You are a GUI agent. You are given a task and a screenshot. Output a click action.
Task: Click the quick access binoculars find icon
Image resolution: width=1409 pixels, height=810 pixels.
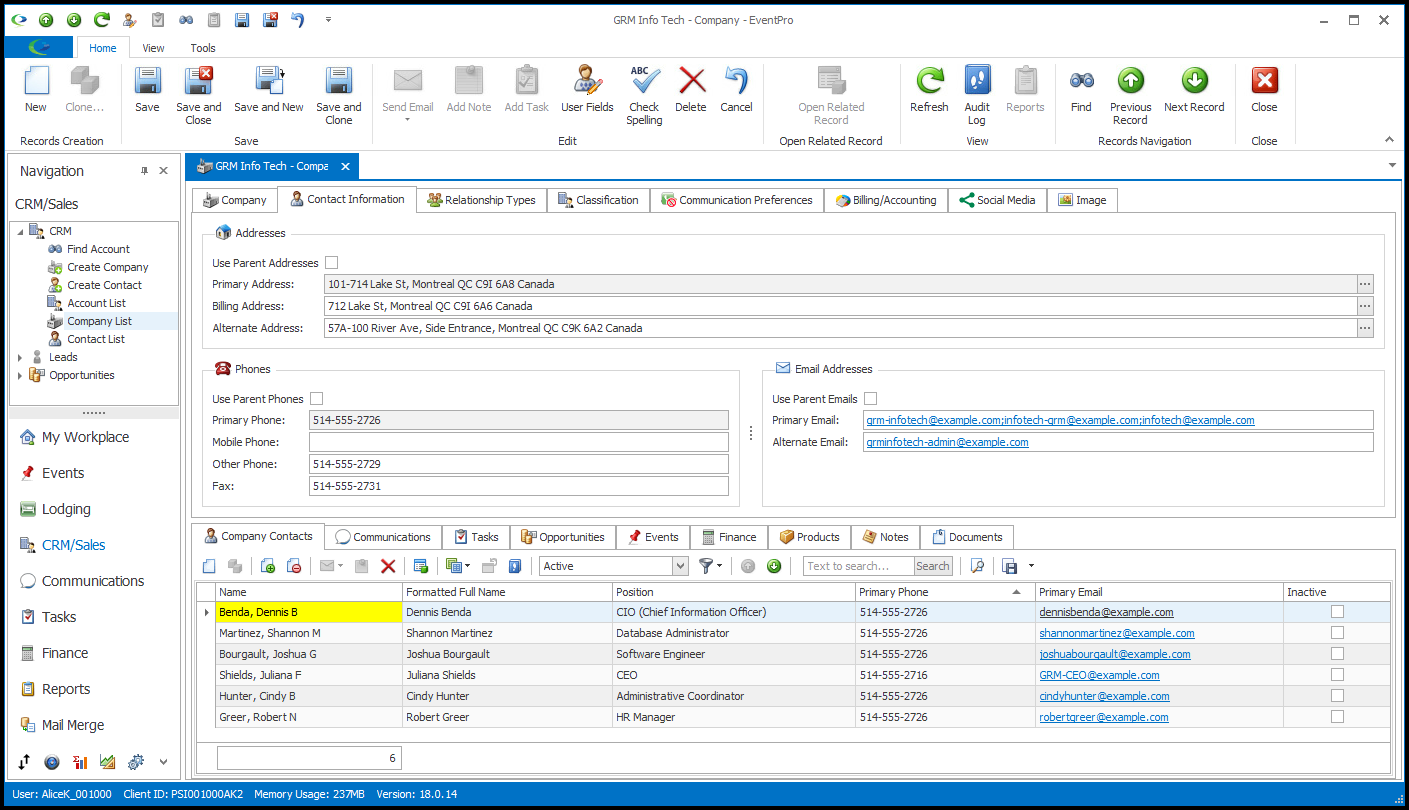point(186,19)
